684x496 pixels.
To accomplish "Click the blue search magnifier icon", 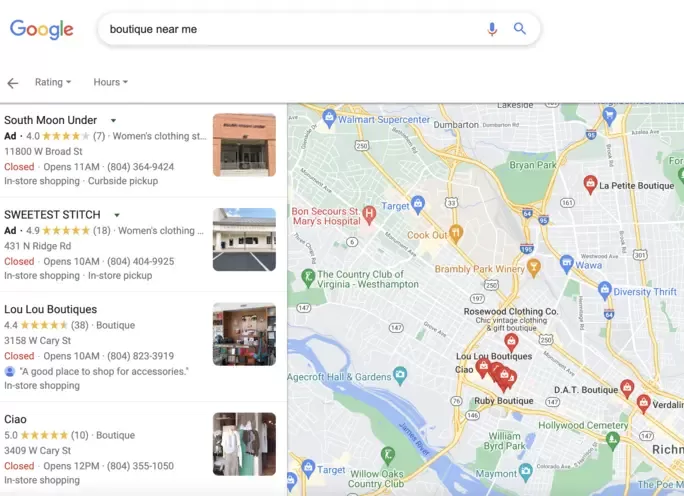I will [x=520, y=28].
